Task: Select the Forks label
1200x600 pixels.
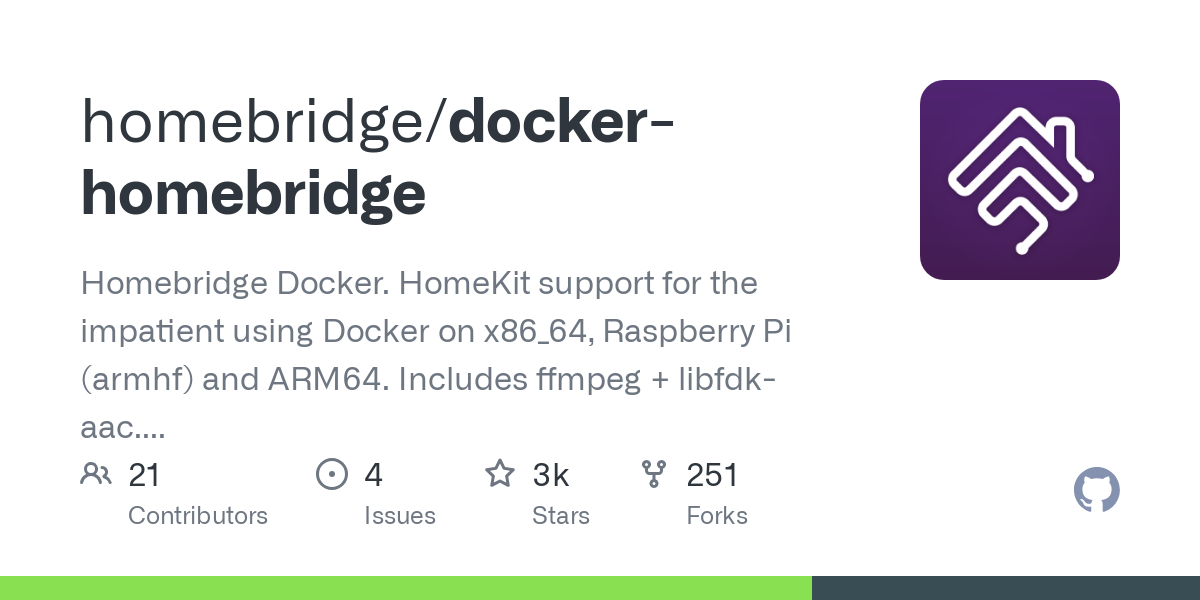Action: tap(717, 516)
